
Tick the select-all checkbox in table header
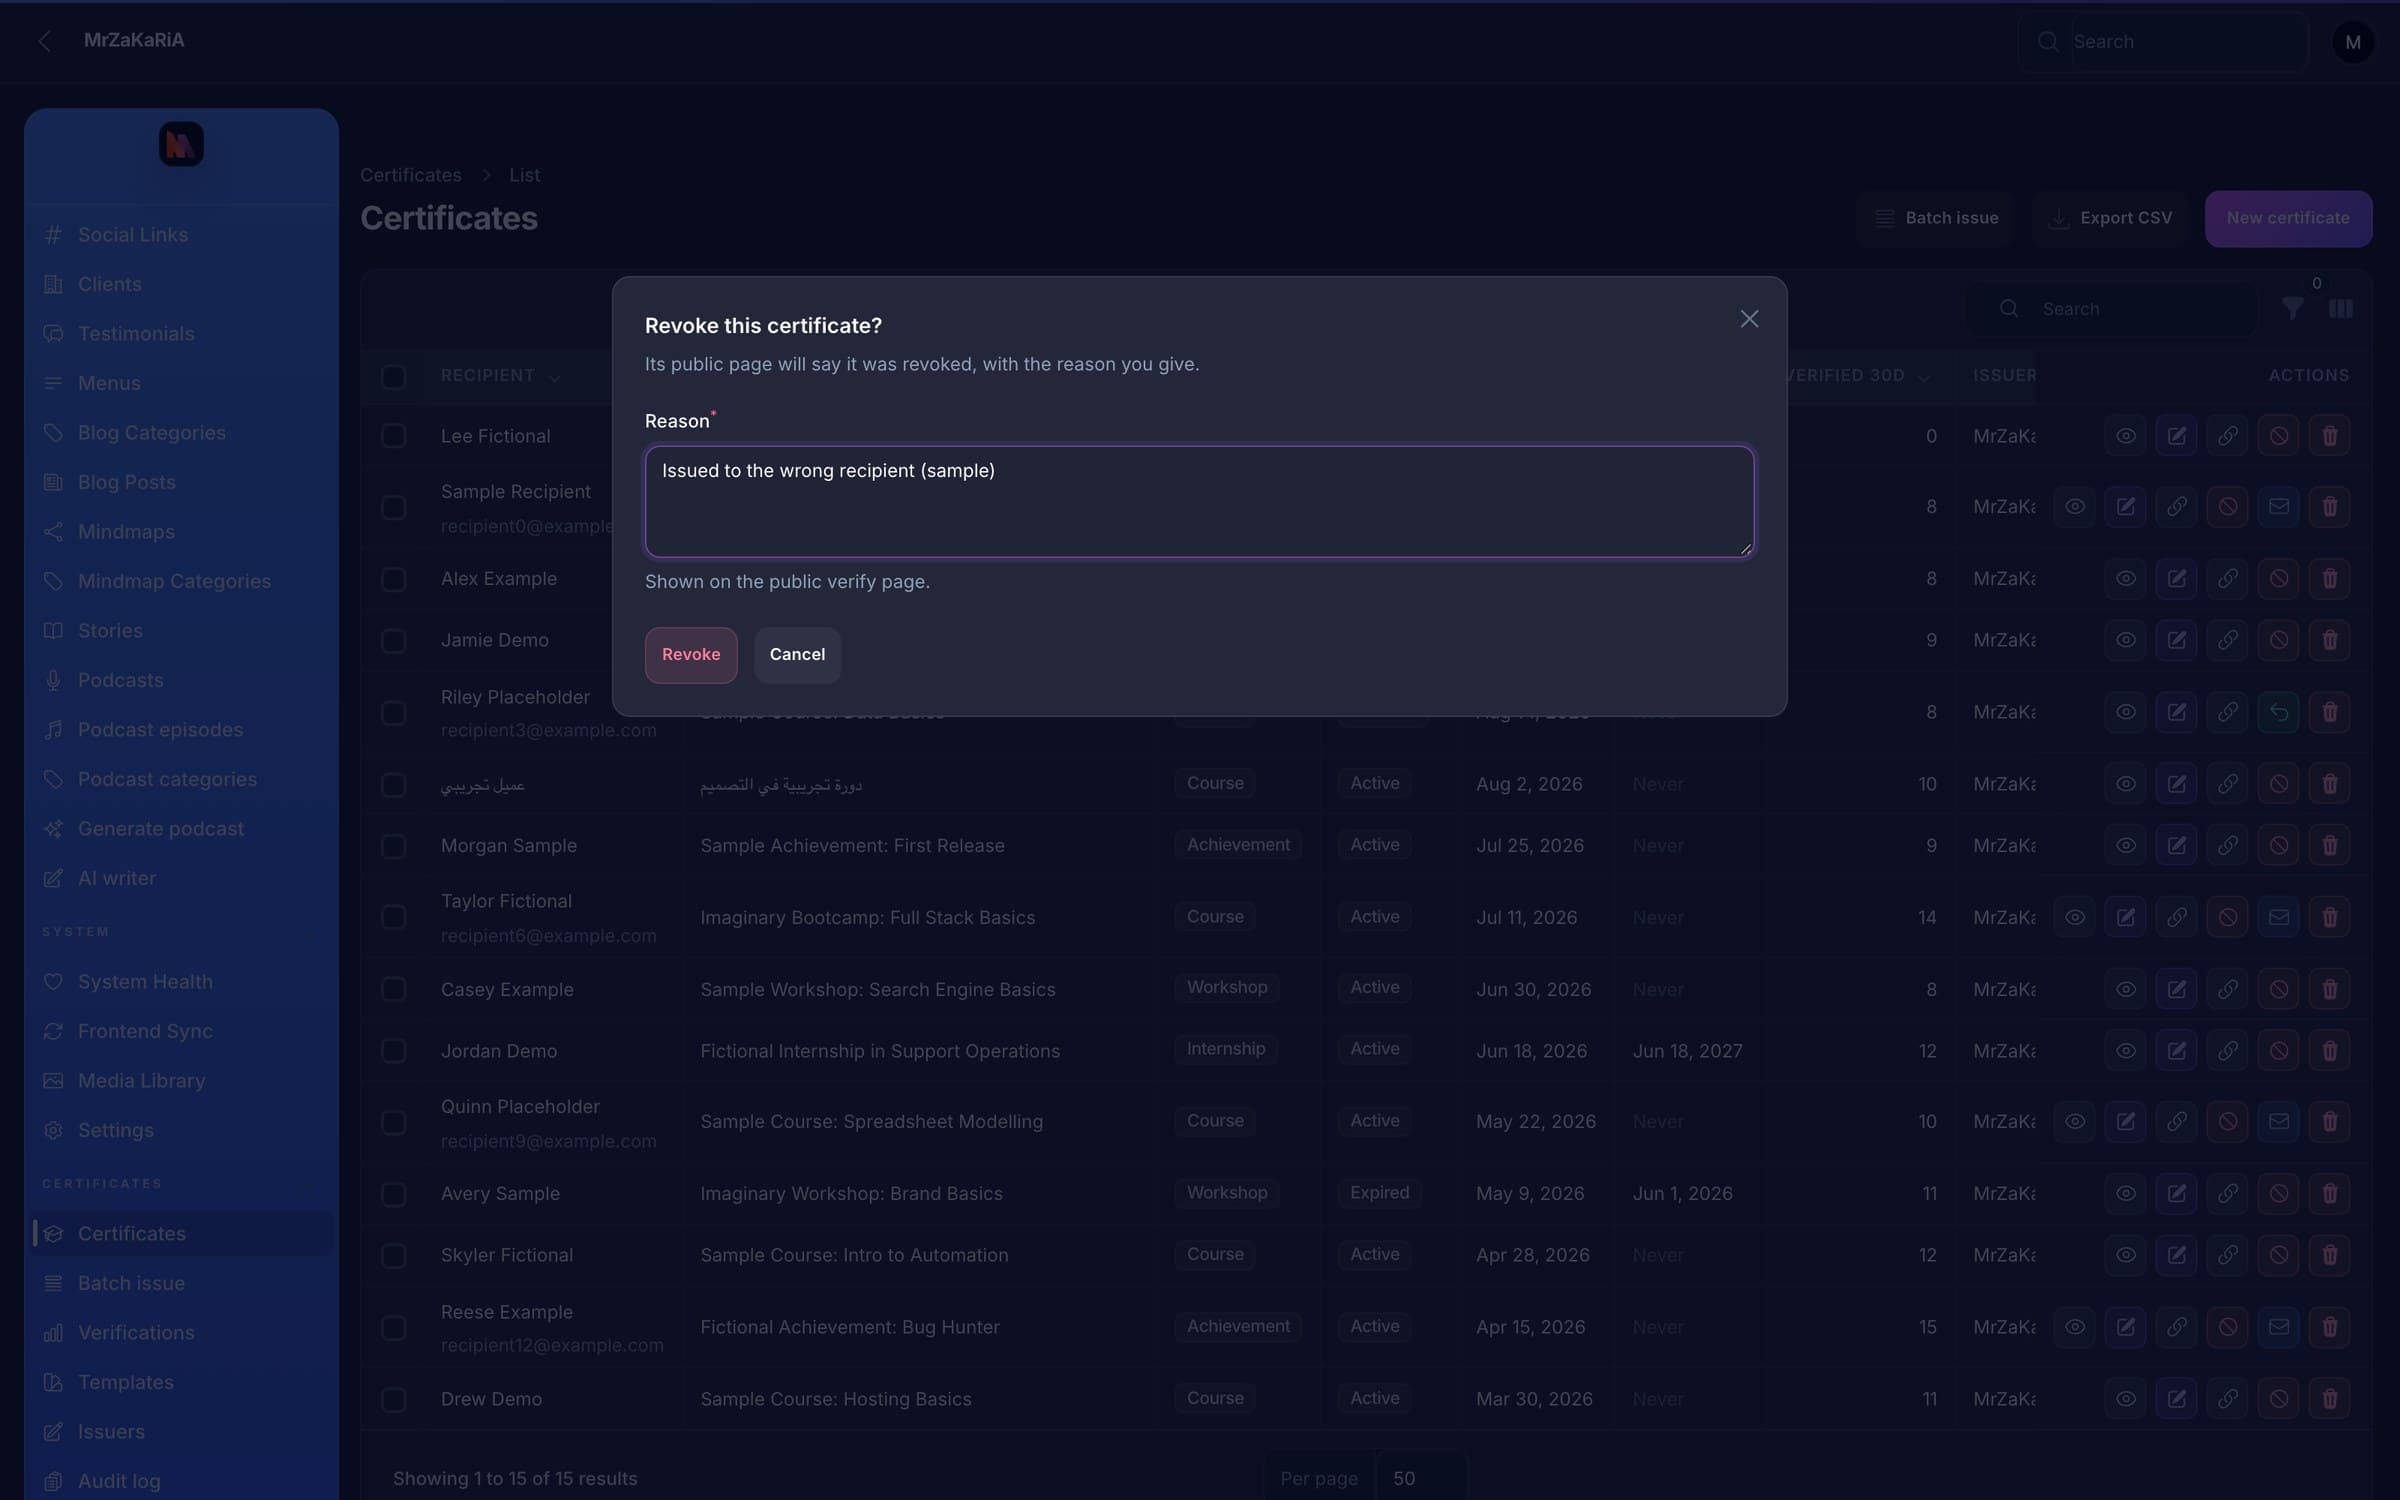click(x=394, y=377)
